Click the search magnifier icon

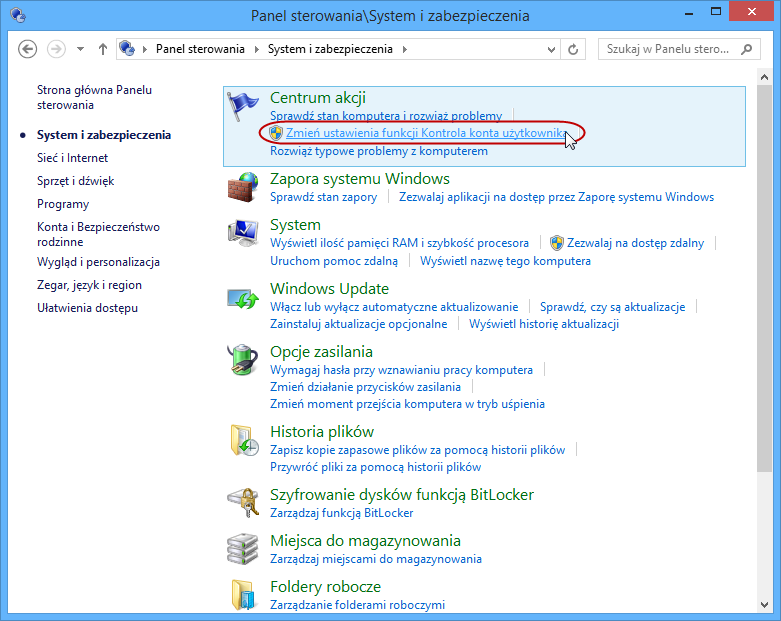pos(746,49)
